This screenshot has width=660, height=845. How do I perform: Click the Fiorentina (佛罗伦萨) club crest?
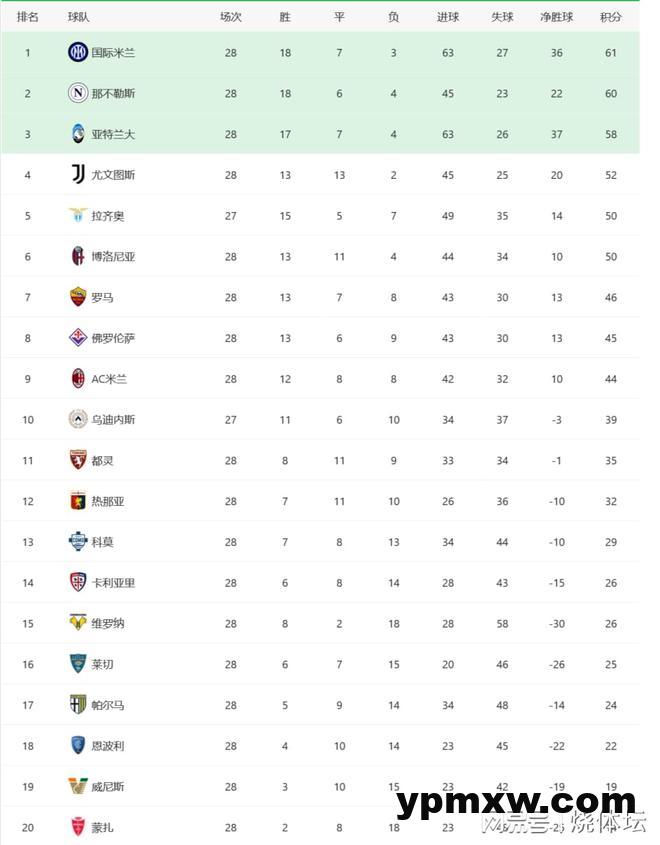(78, 338)
